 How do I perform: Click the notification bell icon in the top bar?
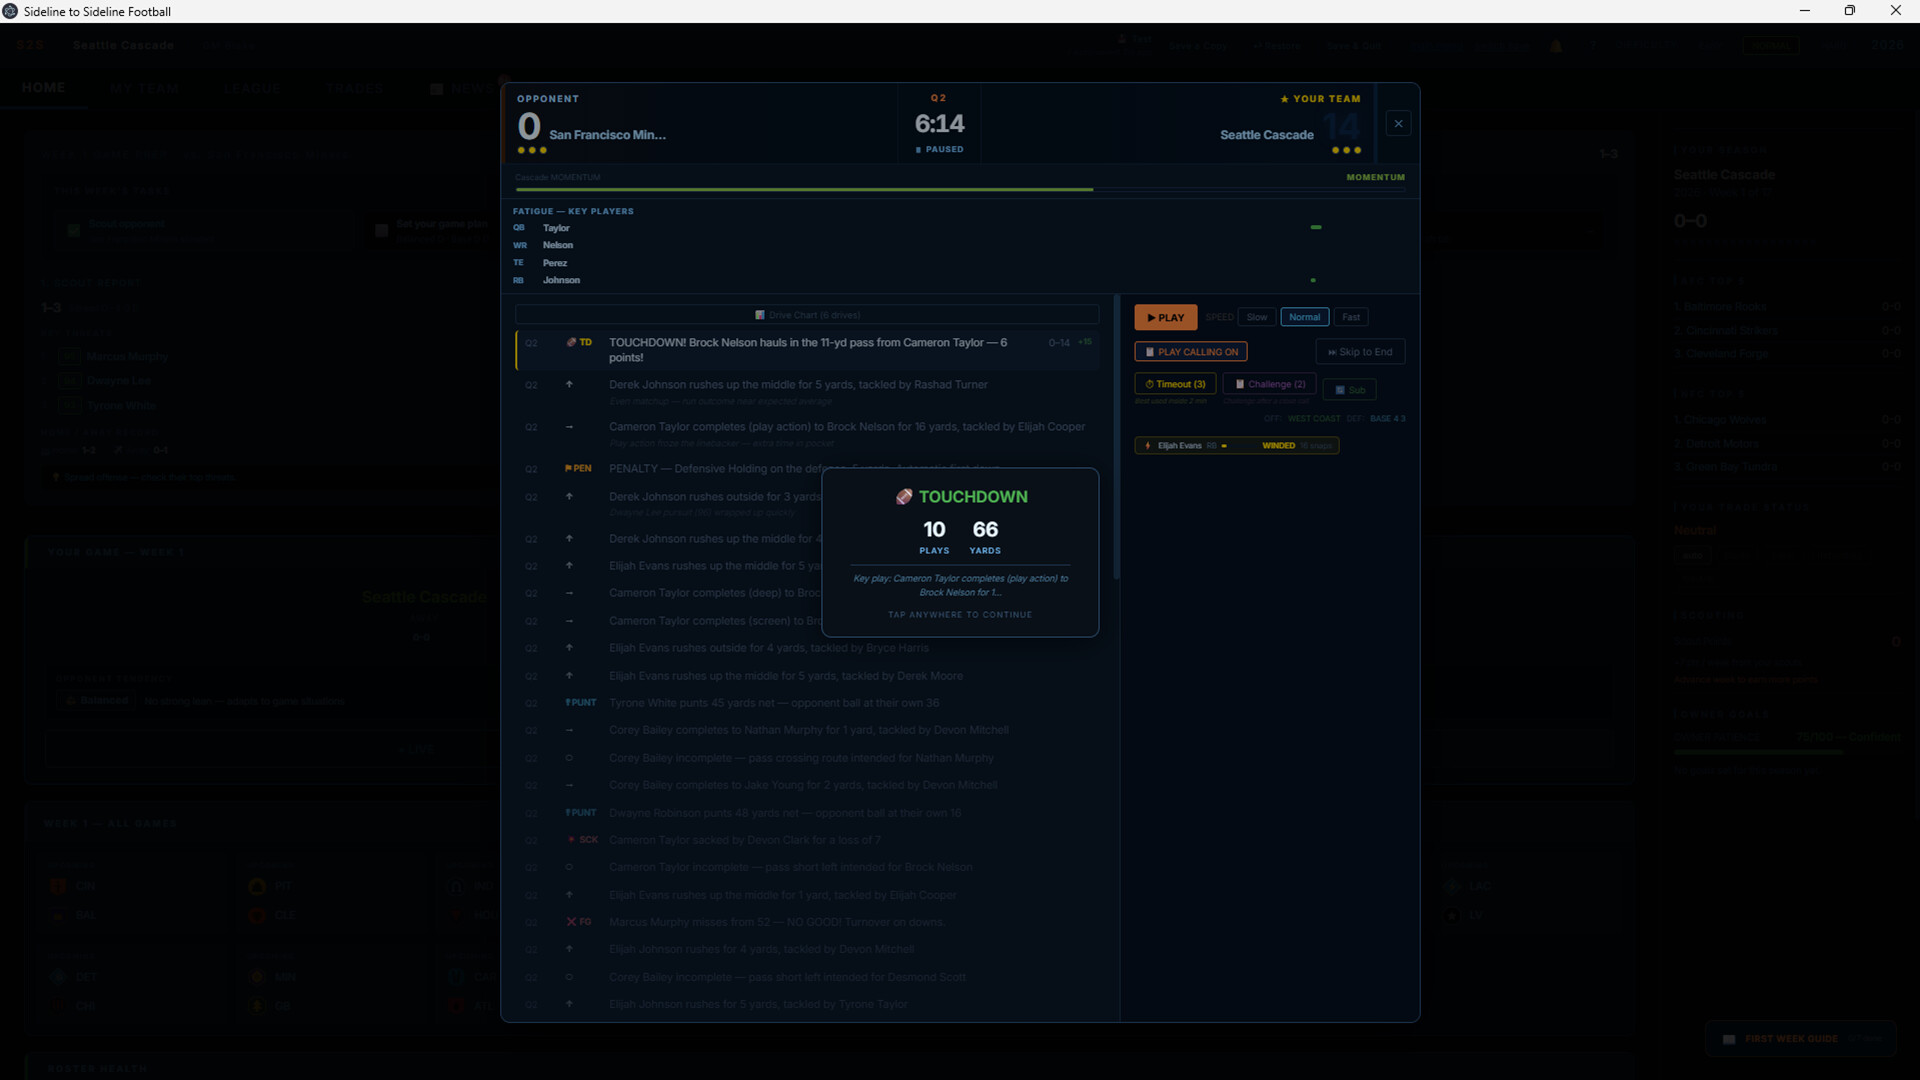(x=1556, y=46)
